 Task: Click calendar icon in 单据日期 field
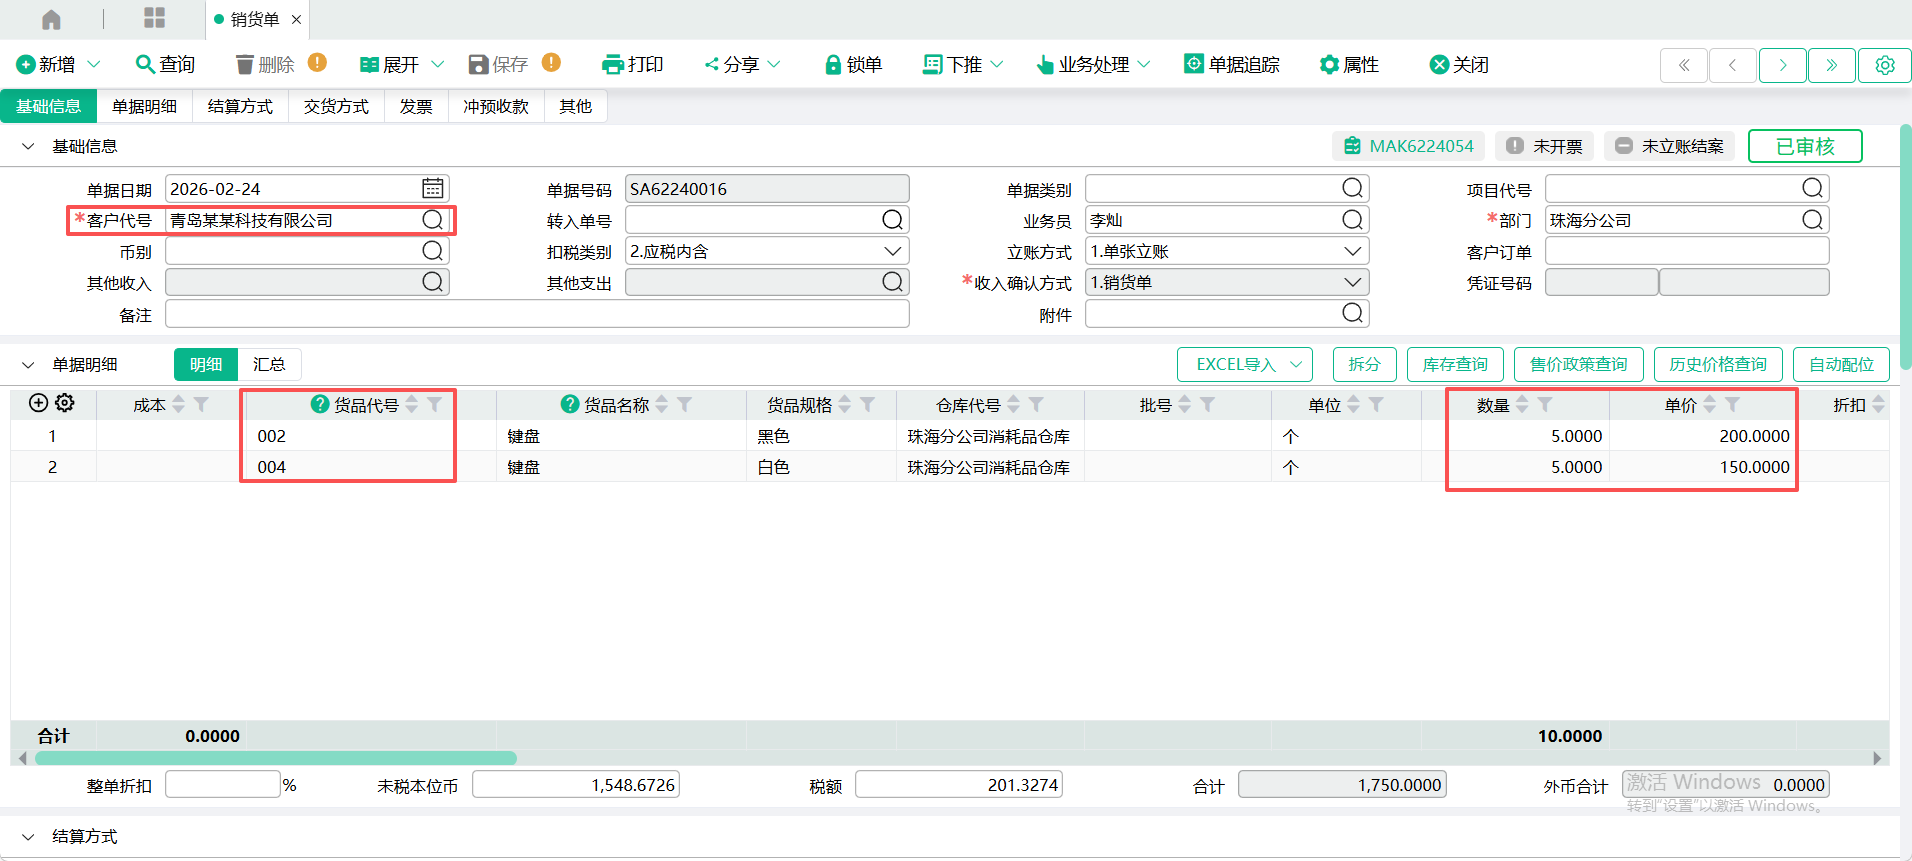[432, 188]
